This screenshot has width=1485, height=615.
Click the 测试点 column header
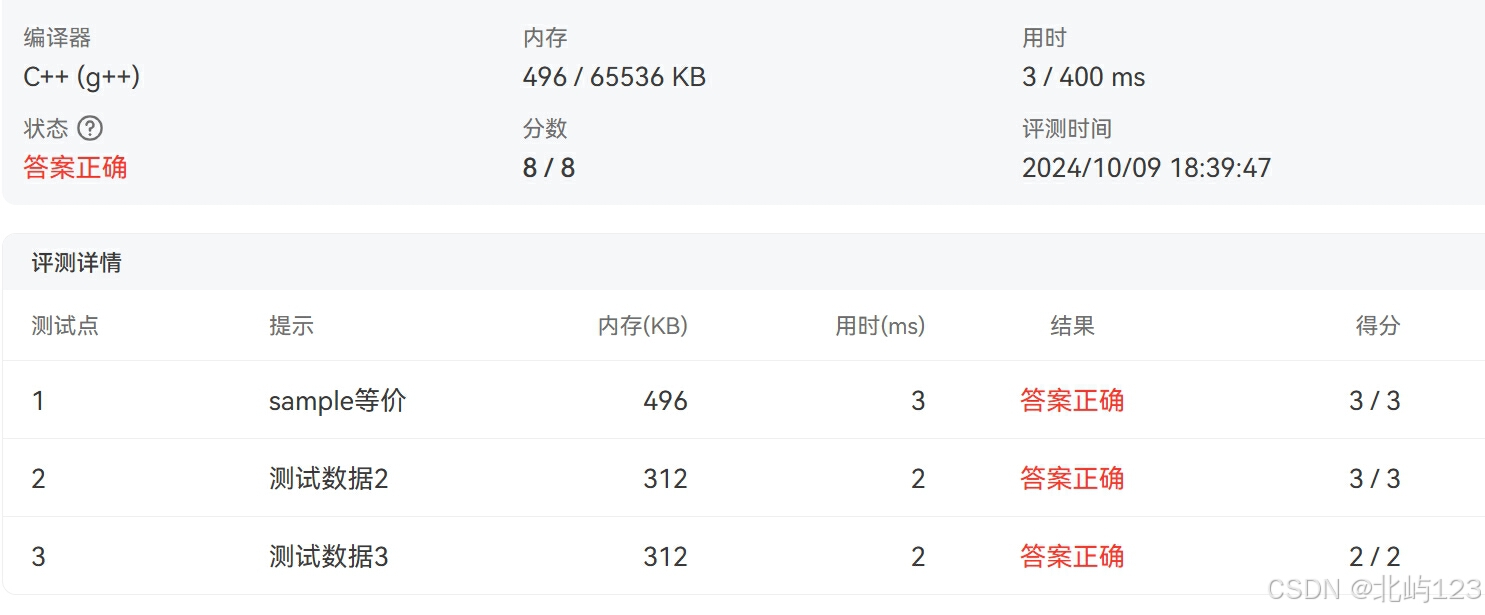pos(64,325)
